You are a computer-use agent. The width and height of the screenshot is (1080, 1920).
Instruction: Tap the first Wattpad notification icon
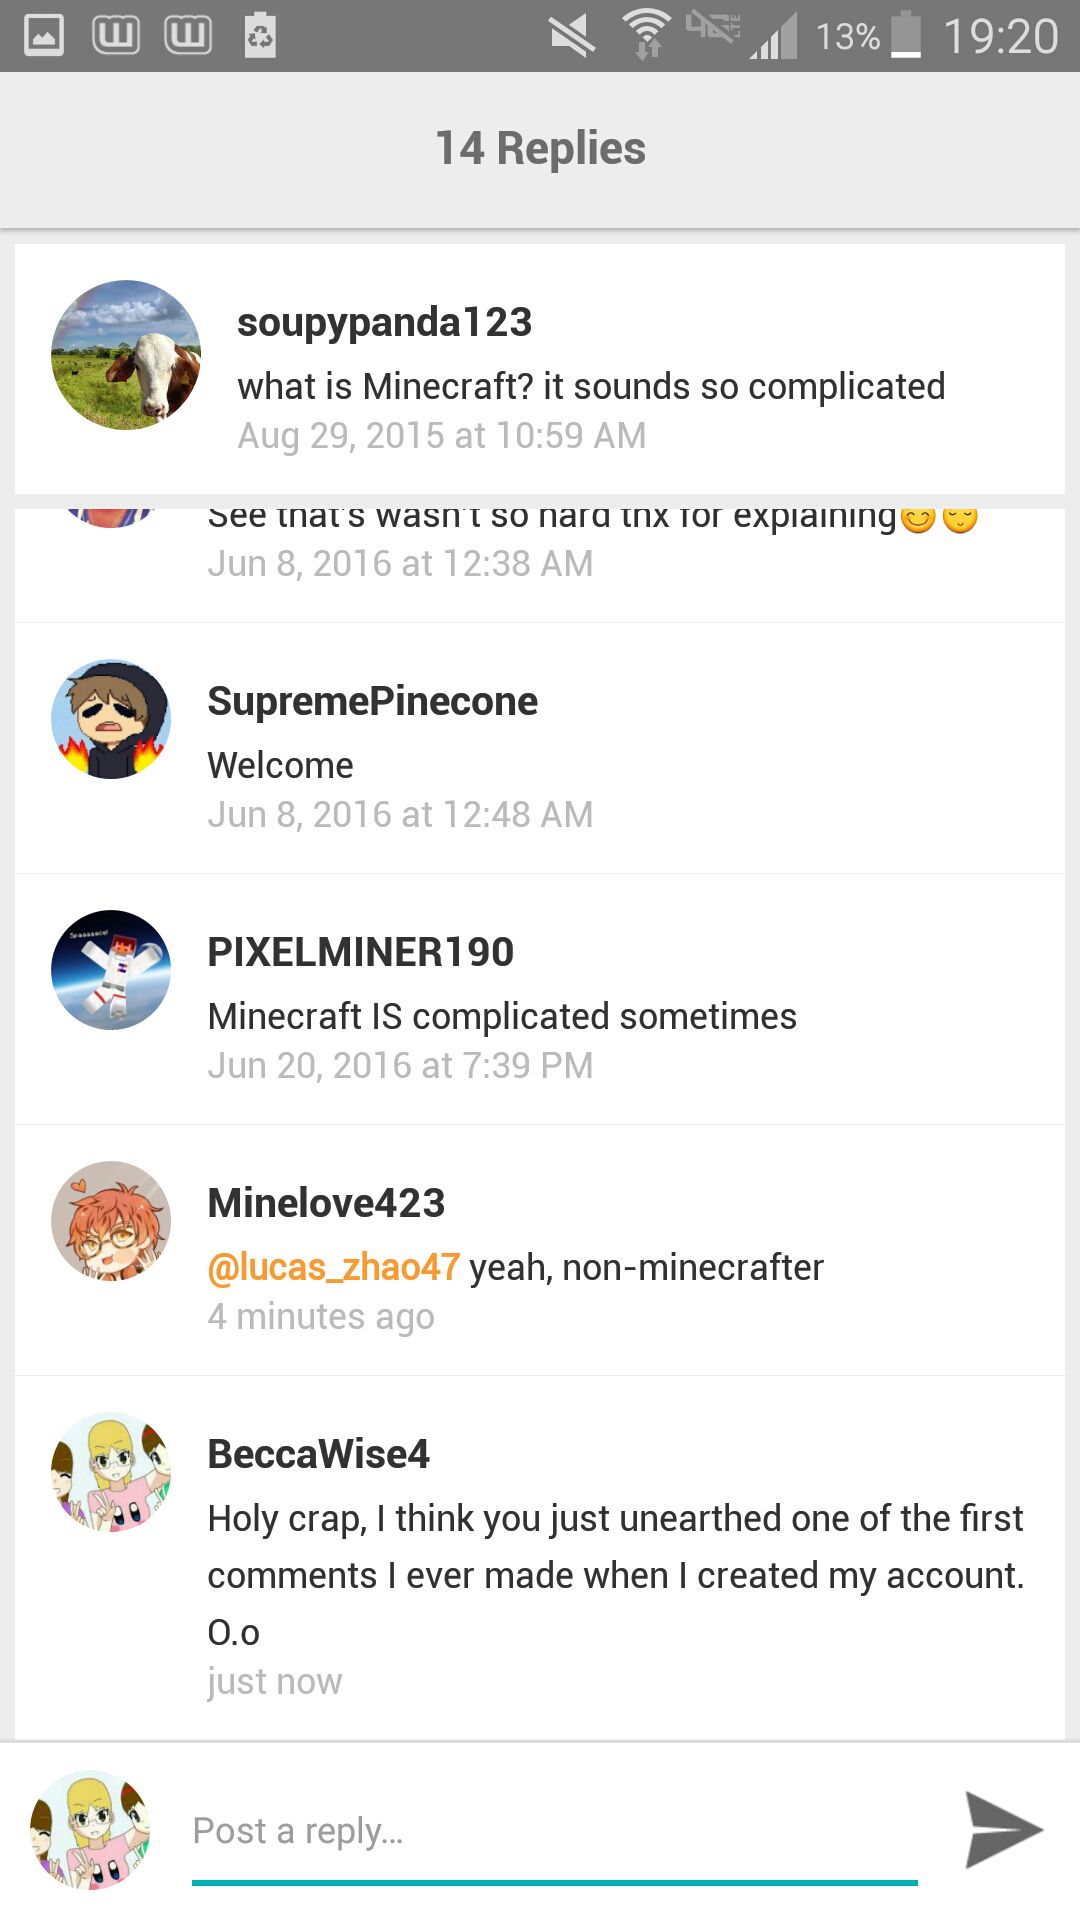tap(116, 36)
